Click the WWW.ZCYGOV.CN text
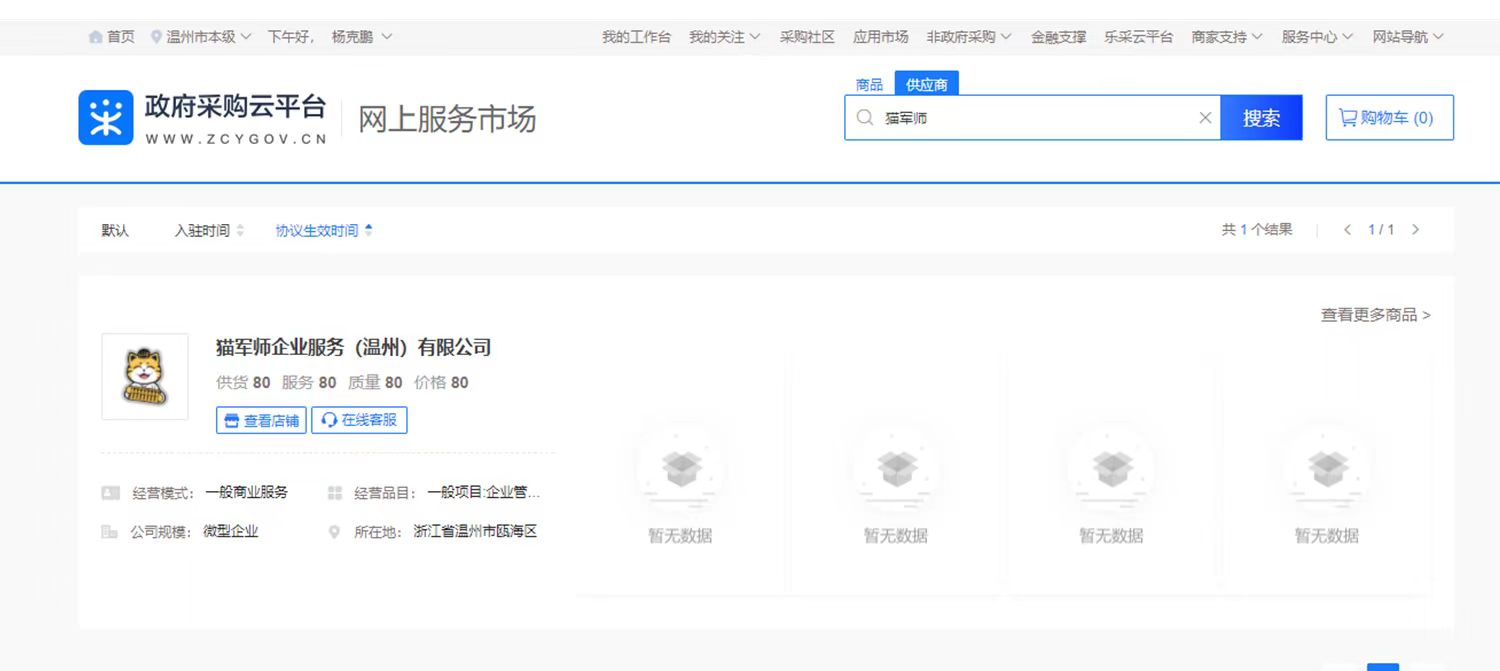The width and height of the screenshot is (1500, 671). point(236,140)
